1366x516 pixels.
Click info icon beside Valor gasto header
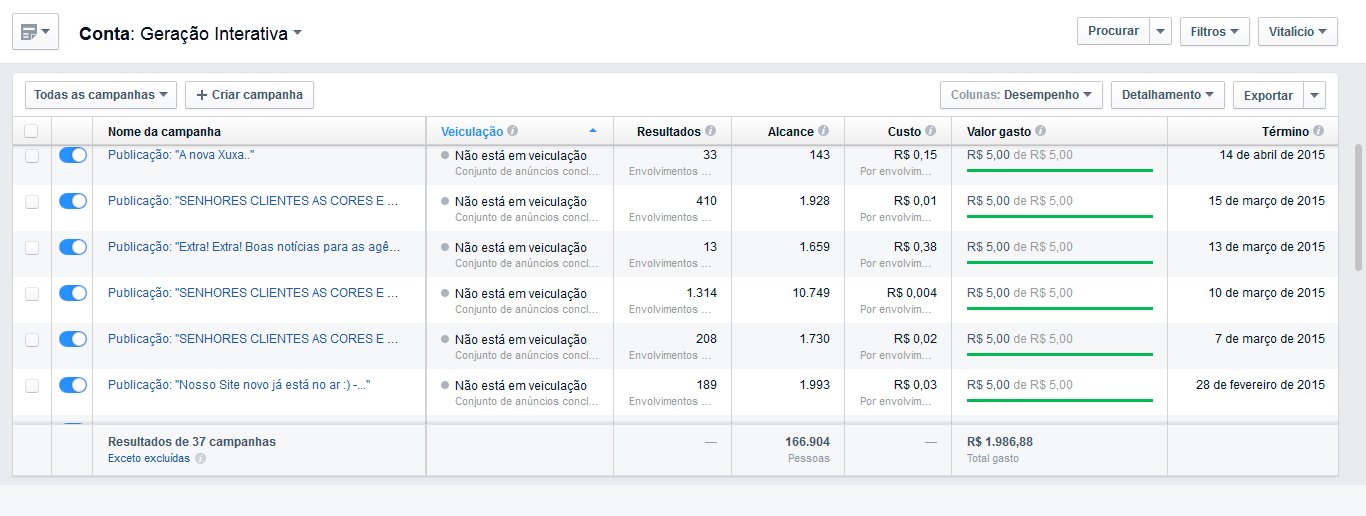click(x=1041, y=131)
